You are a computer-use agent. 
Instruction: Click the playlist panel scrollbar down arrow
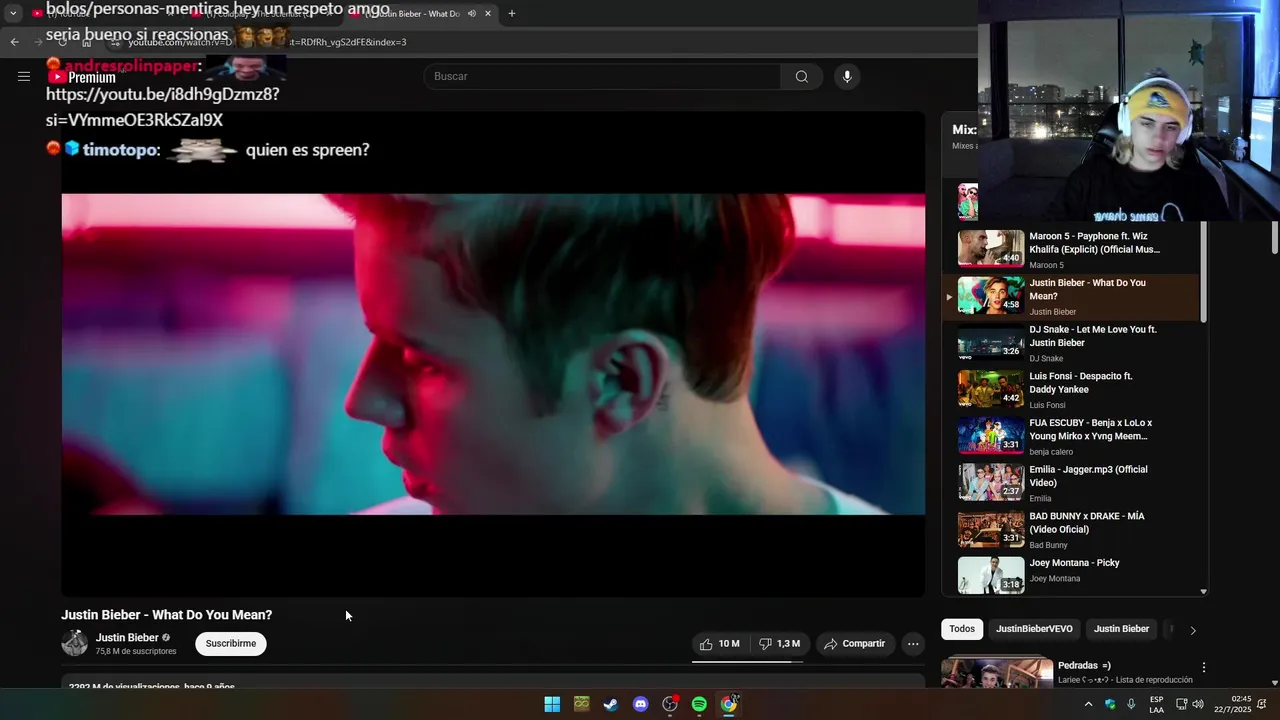click(x=1203, y=591)
